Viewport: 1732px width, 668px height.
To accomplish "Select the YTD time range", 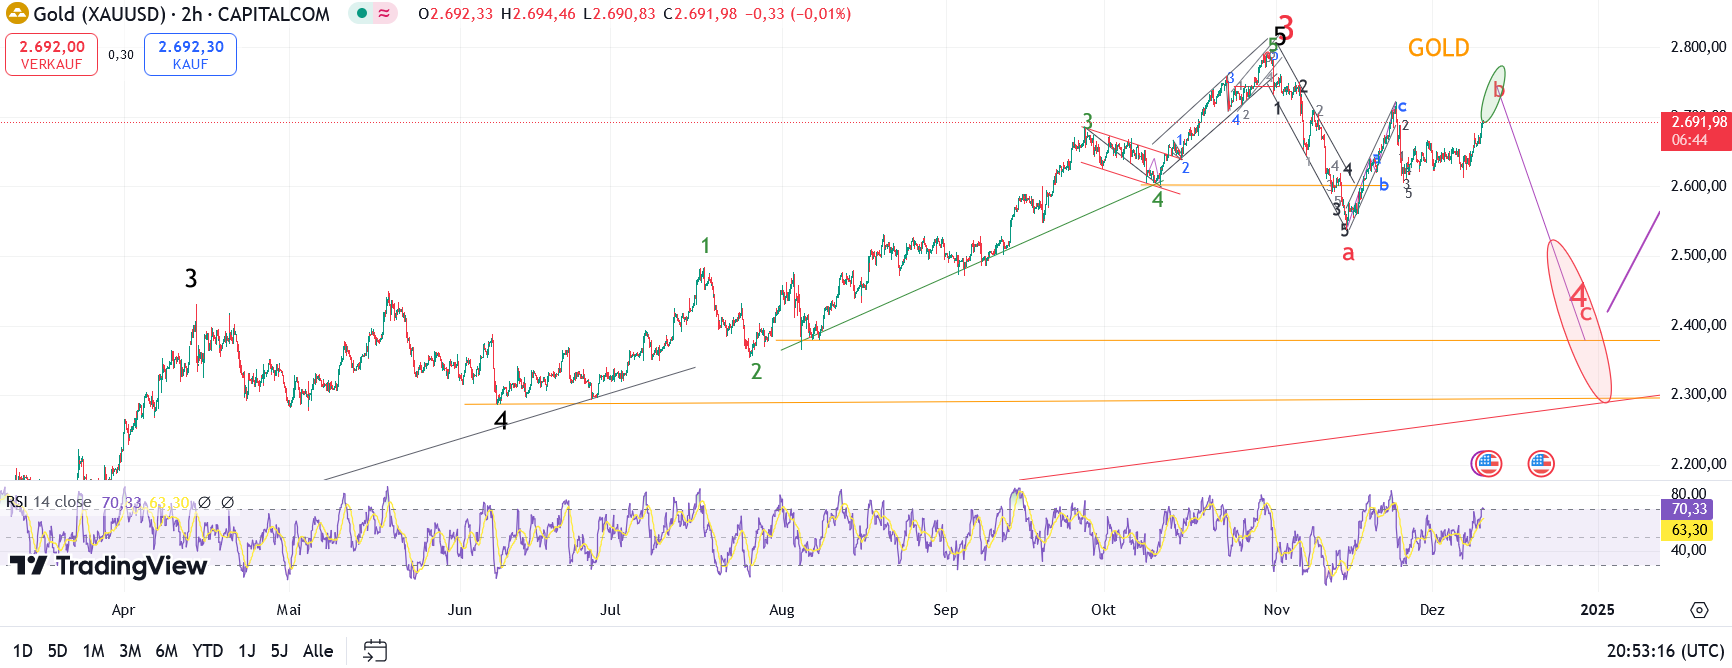I will point(208,651).
